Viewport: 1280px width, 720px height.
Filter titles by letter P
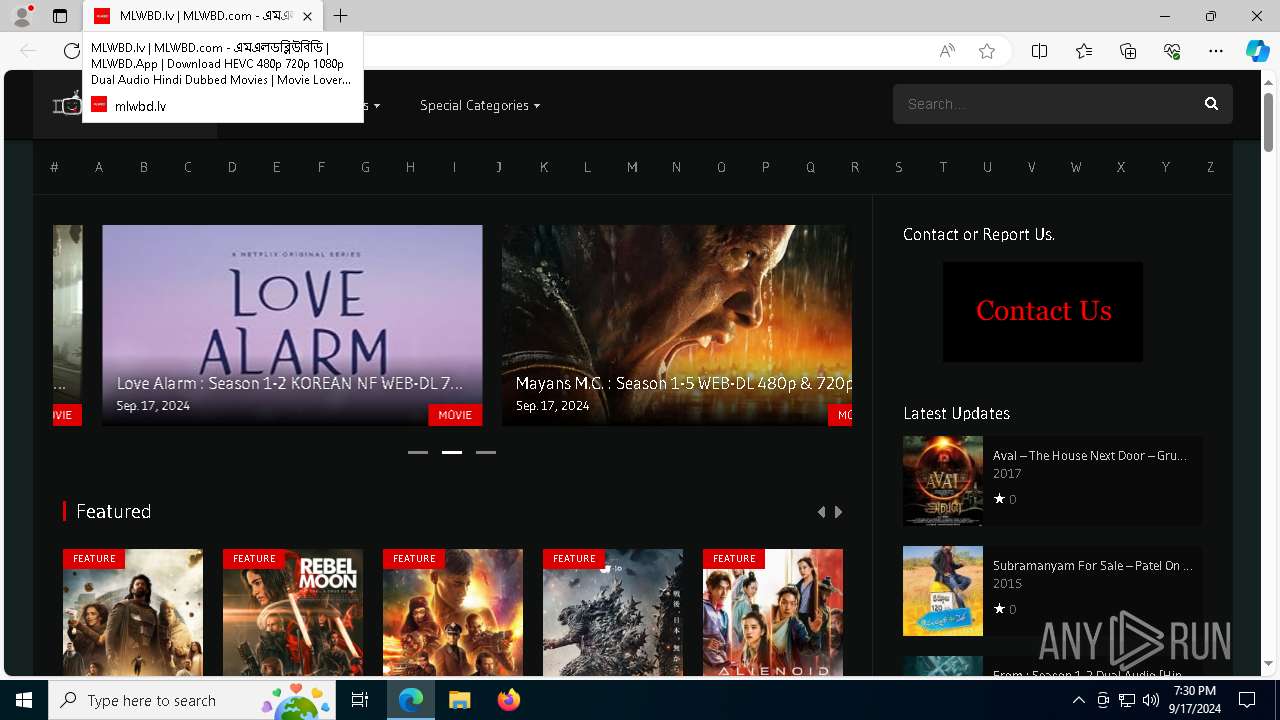[765, 167]
